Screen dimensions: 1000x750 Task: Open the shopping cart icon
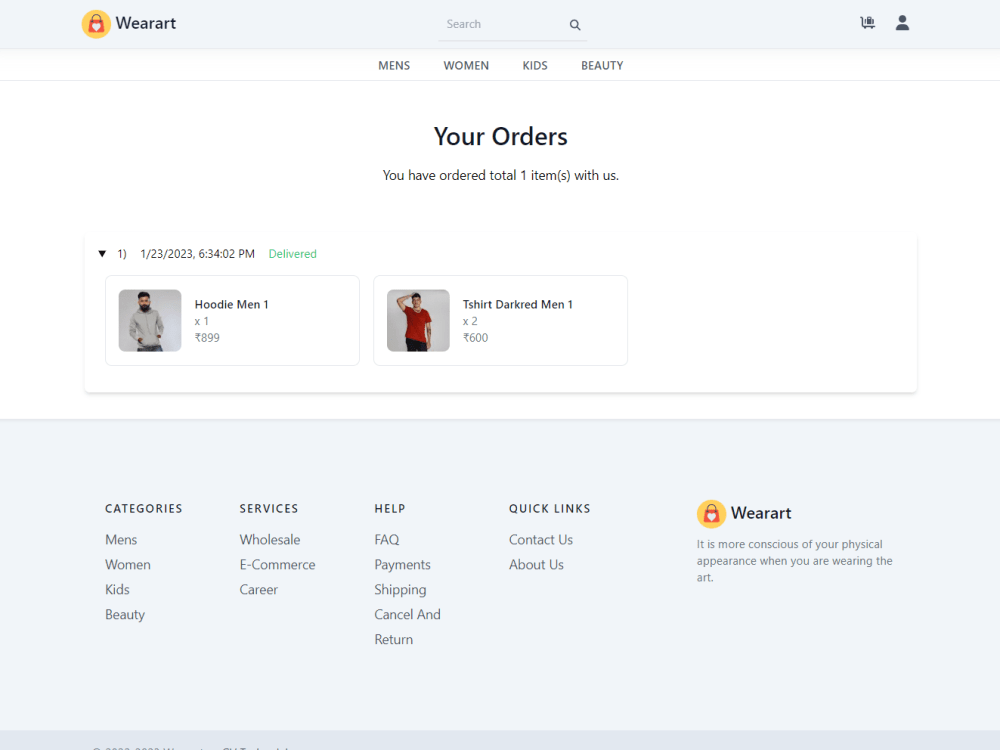pyautogui.click(x=867, y=23)
